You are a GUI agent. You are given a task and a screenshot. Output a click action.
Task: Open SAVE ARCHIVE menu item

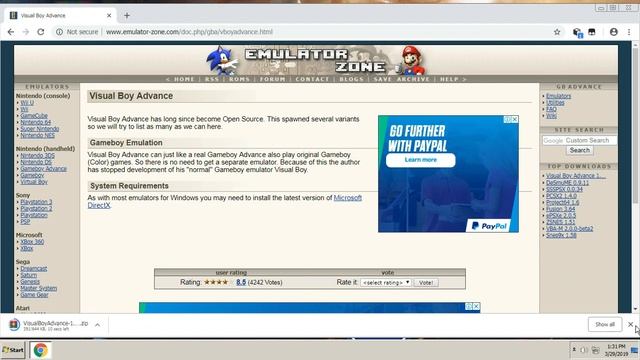[x=402, y=79]
